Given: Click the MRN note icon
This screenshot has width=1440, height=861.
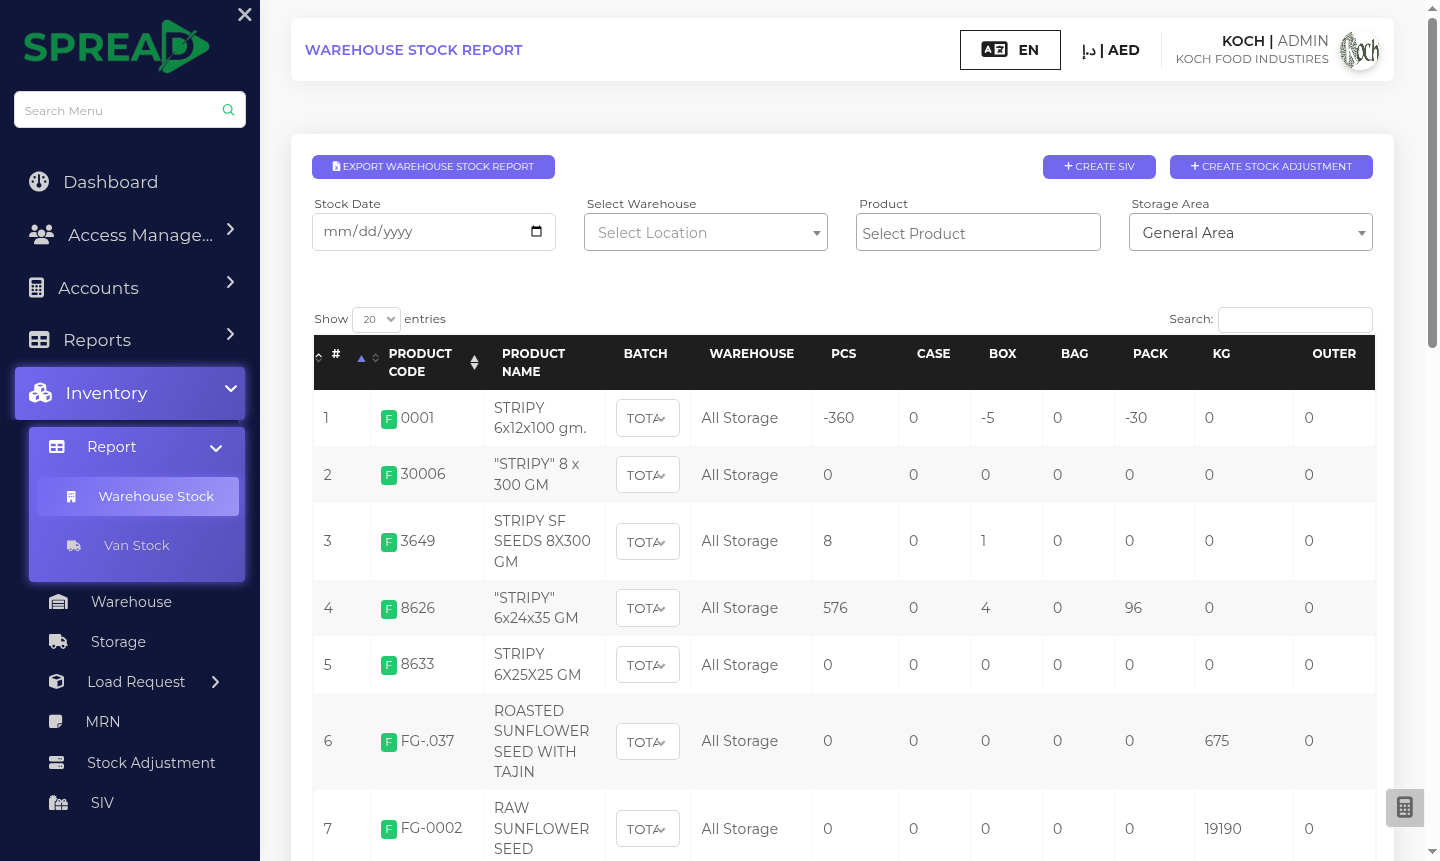Looking at the screenshot, I should point(56,722).
